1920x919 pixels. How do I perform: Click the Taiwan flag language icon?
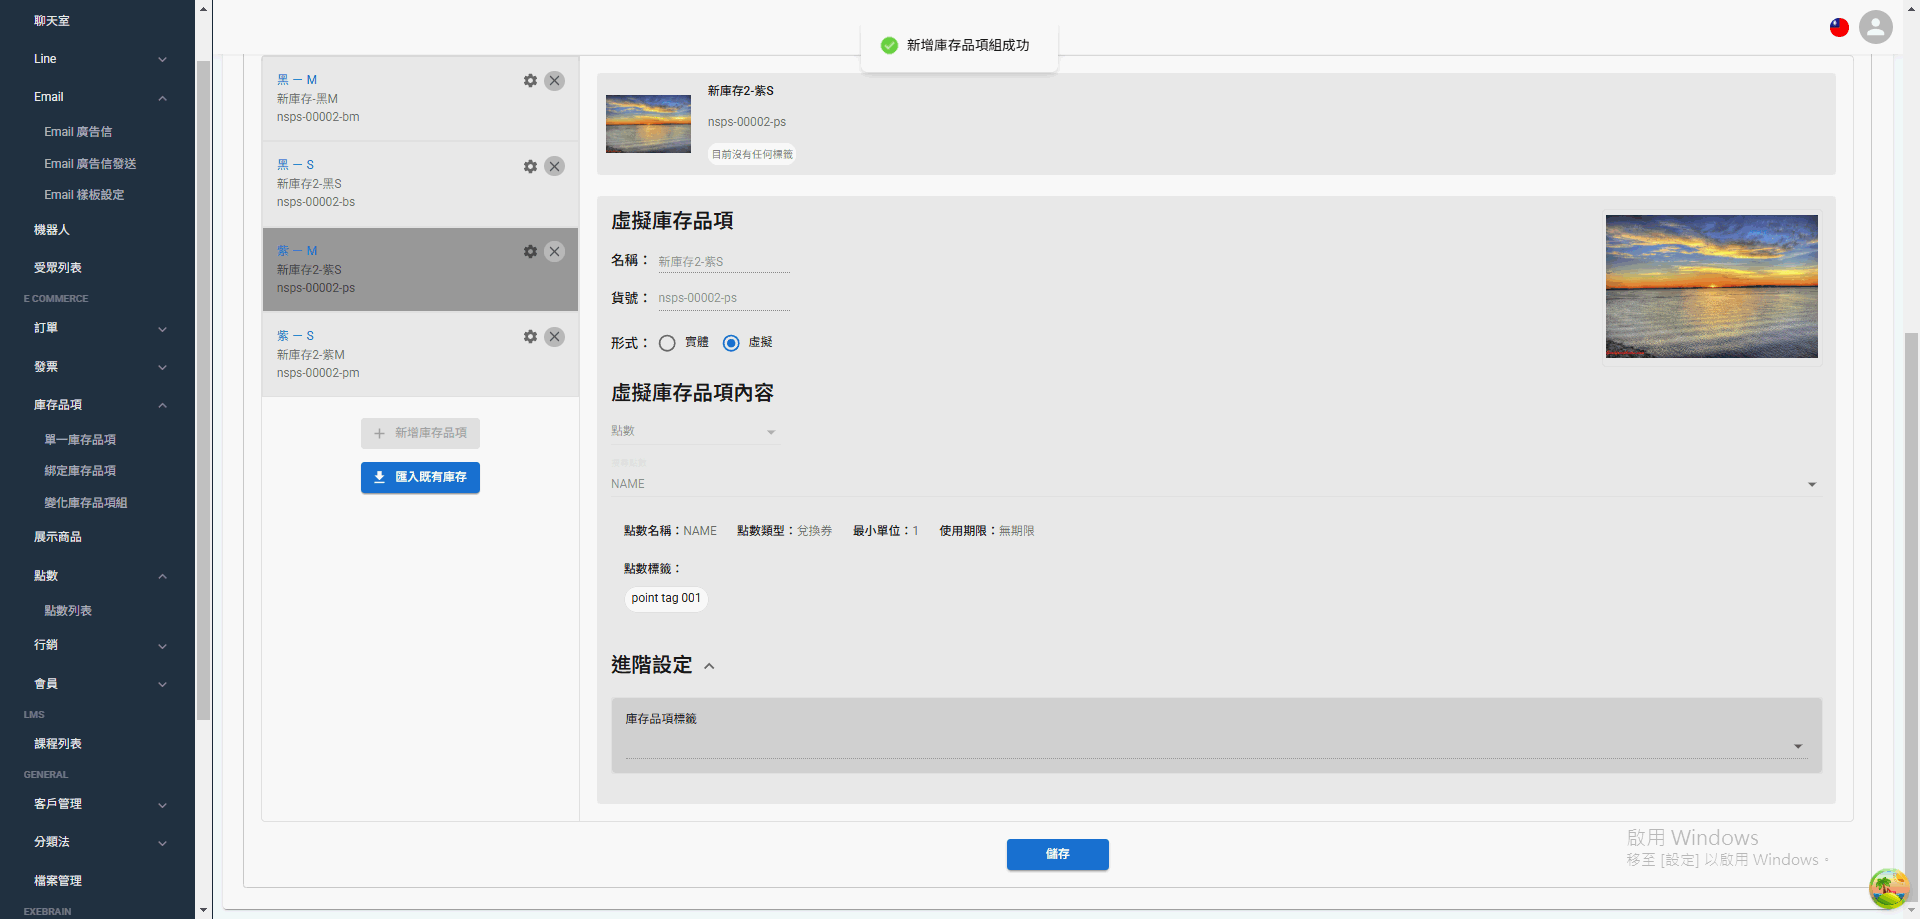click(1839, 27)
